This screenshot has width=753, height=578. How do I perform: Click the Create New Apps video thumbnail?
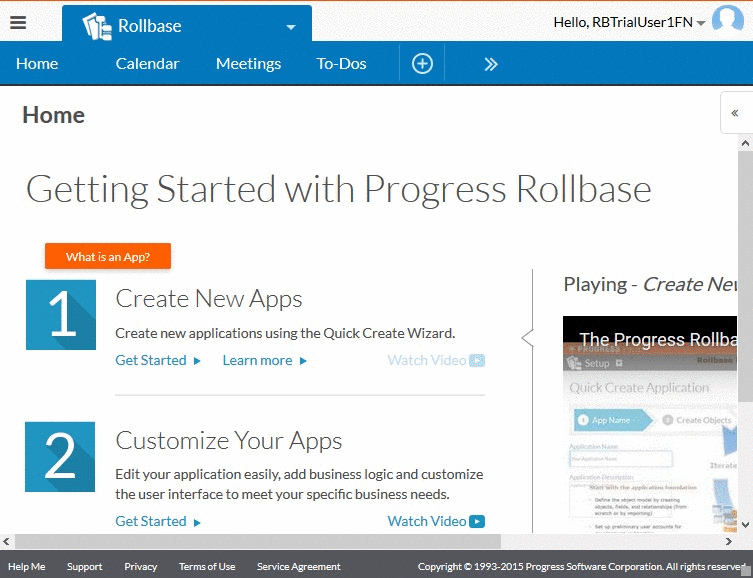coord(650,430)
